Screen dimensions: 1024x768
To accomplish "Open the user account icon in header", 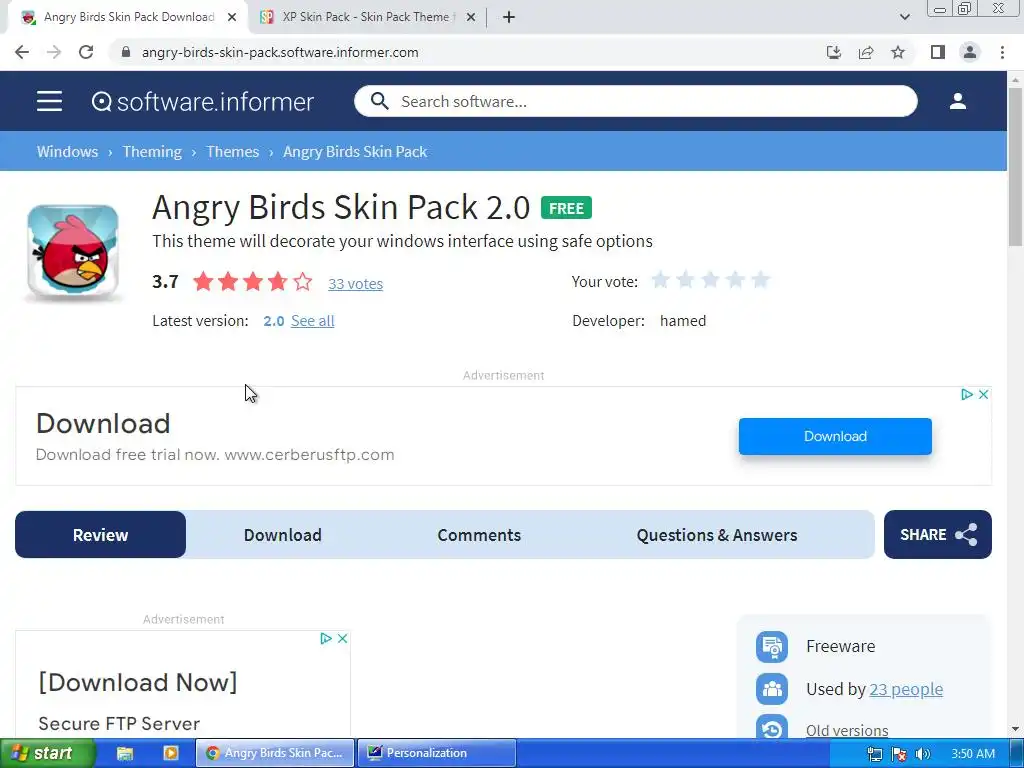I will click(x=957, y=101).
